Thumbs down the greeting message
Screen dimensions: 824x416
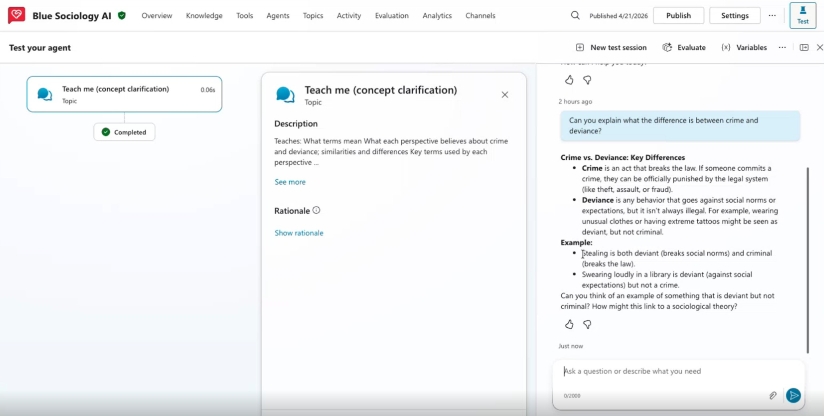click(588, 80)
